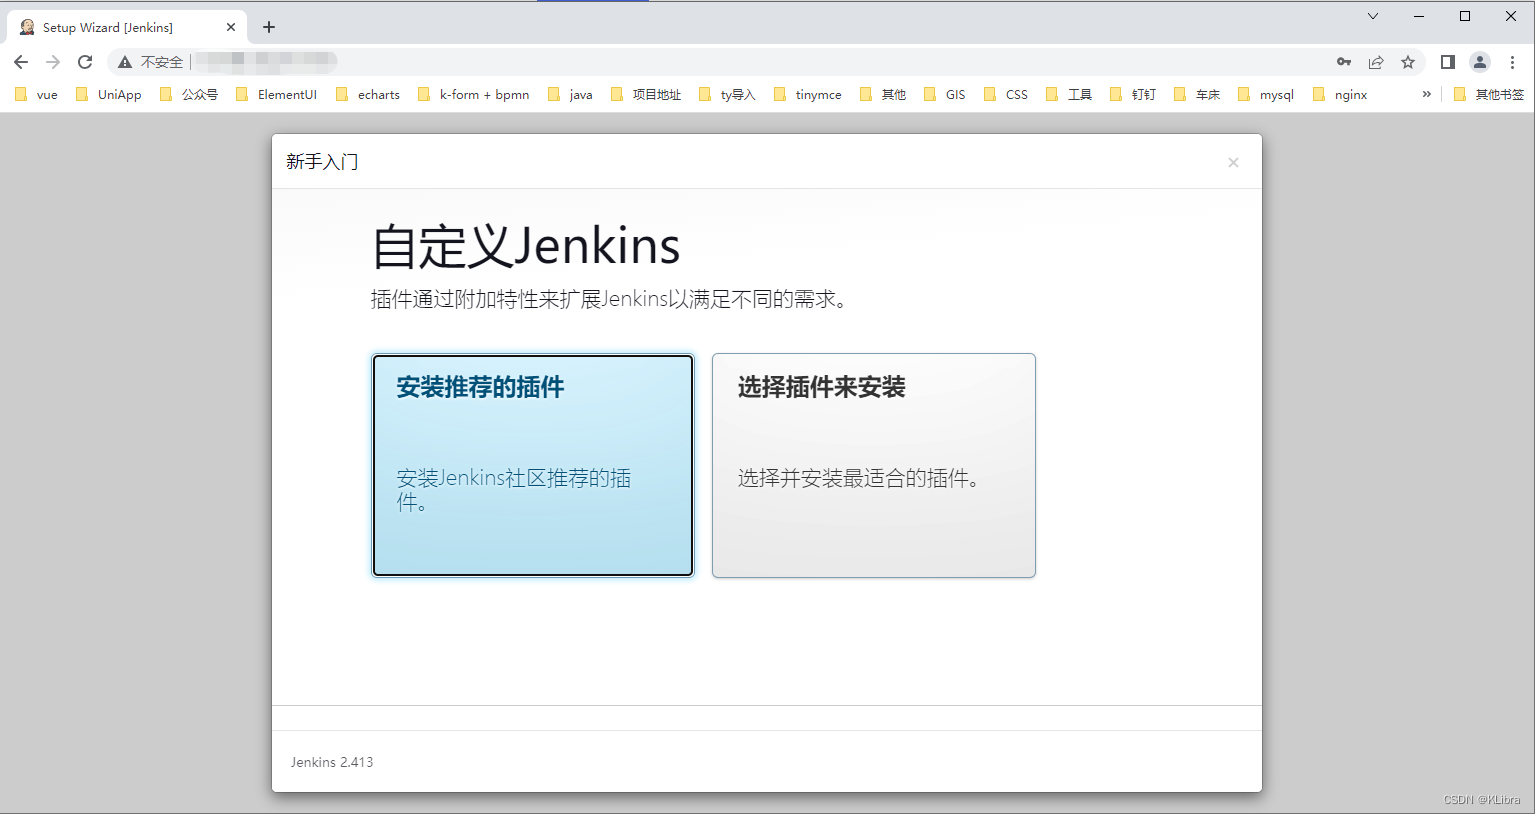Screen dimensions: 1535x814
Task: Open the 公众号 bookmark folder
Action: tap(189, 95)
